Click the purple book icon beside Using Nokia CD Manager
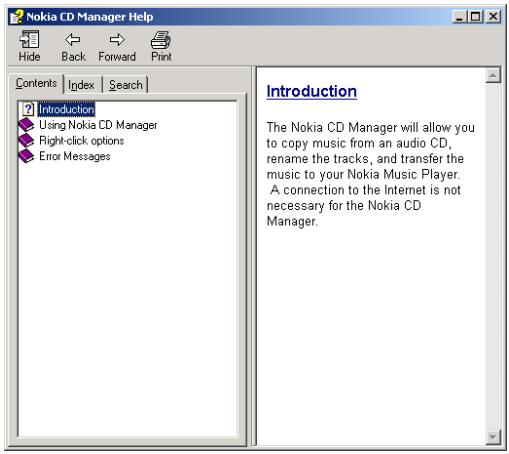509x454 pixels. (26, 125)
